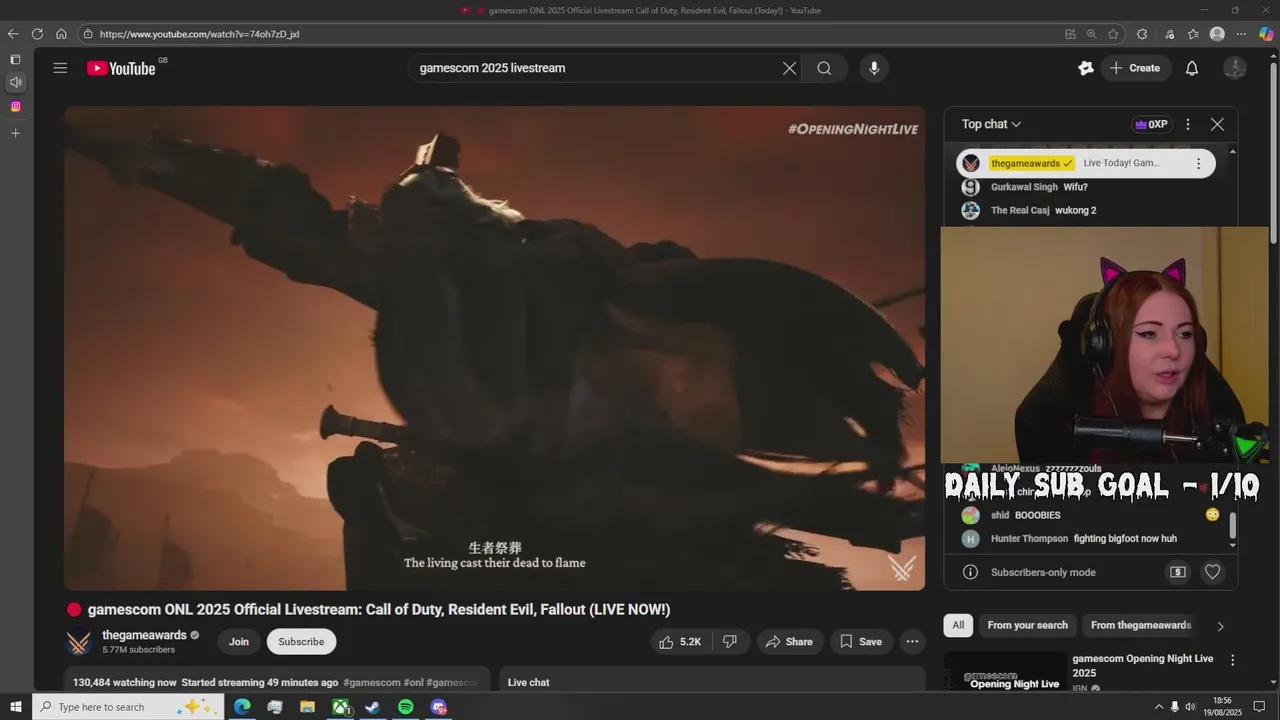Click the Join channel button
Screen dimensions: 1280x720
point(239,642)
